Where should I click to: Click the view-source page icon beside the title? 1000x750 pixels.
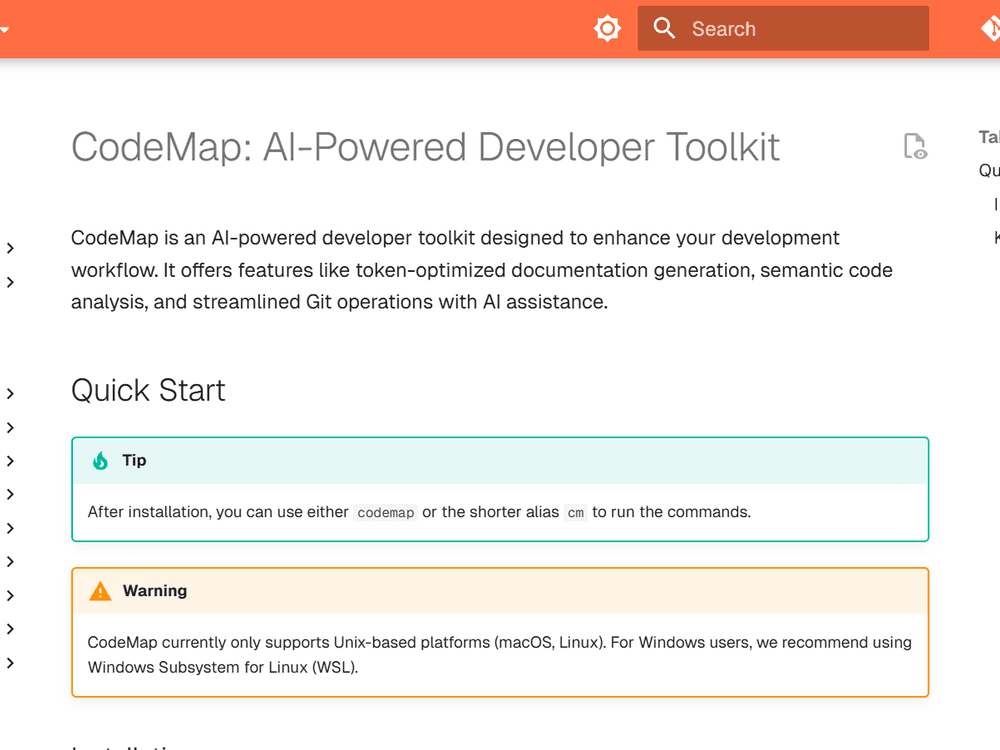(x=915, y=146)
